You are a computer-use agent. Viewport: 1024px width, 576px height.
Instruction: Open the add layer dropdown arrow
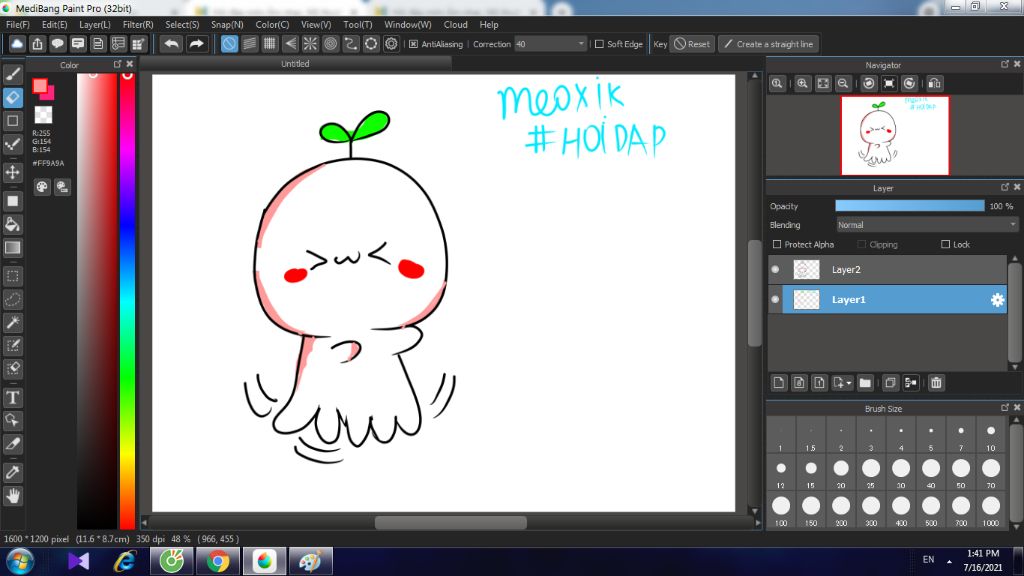[848, 382]
